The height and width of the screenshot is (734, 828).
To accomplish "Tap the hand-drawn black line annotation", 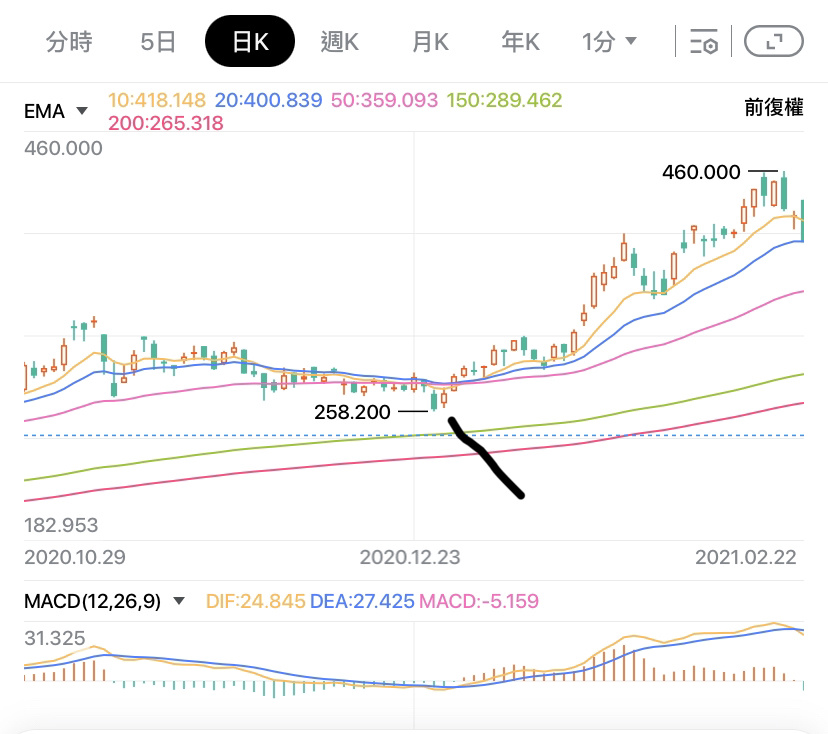I will (x=487, y=459).
